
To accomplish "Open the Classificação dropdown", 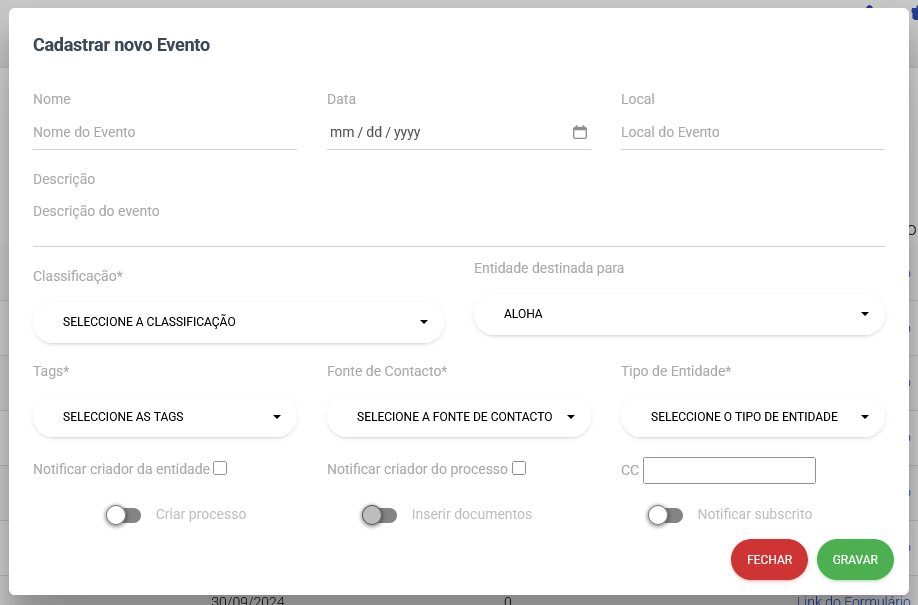I will click(x=238, y=322).
